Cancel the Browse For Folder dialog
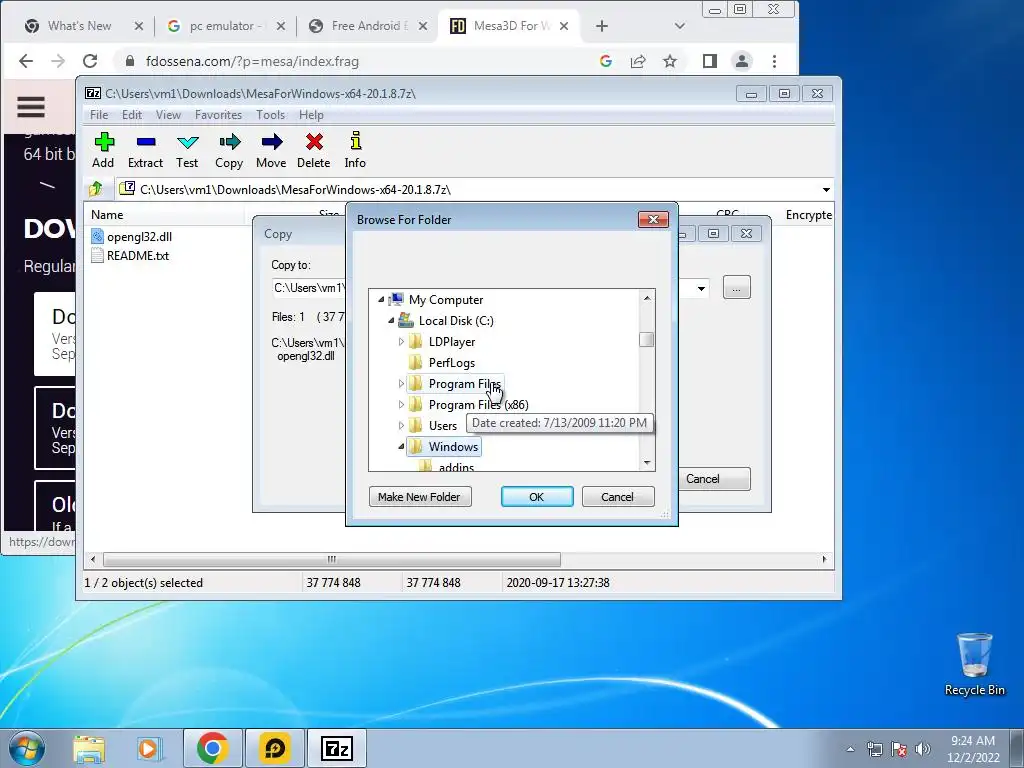 coord(617,497)
